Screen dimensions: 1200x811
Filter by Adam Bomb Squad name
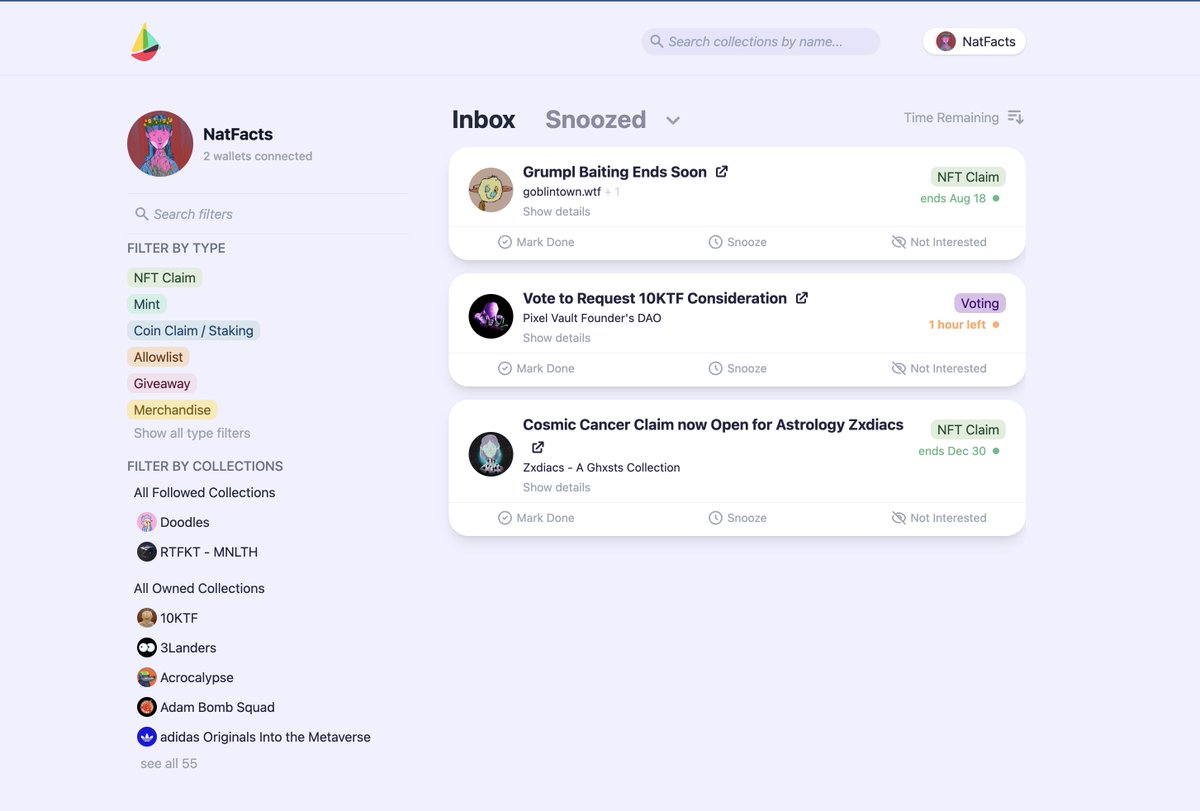click(217, 707)
